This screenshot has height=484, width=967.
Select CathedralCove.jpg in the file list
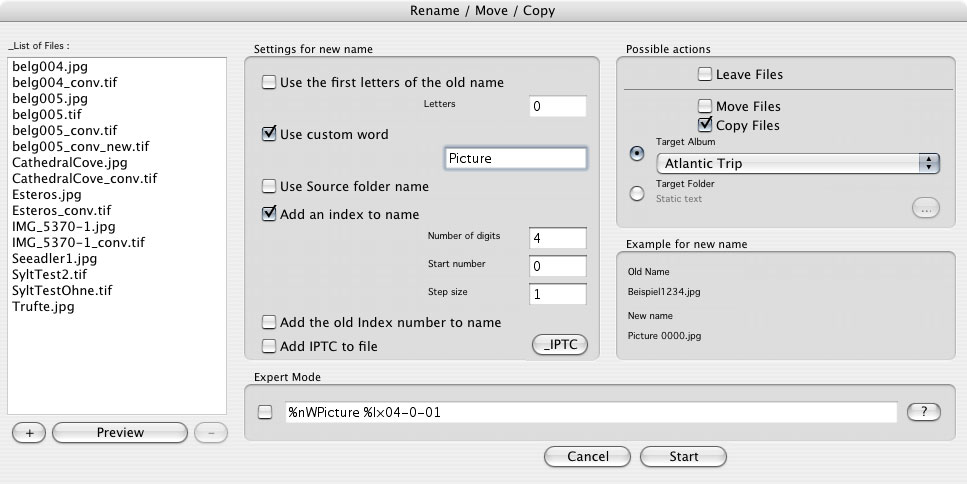tap(69, 162)
